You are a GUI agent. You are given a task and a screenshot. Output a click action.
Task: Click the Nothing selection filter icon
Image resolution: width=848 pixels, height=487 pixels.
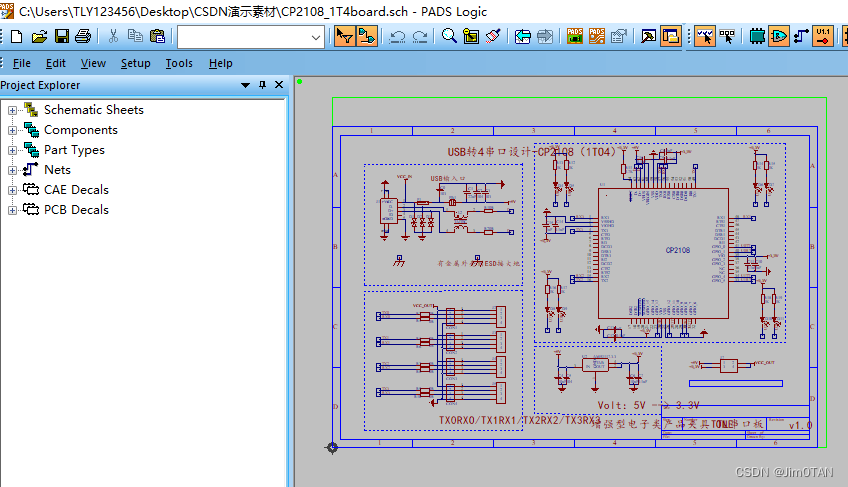click(727, 36)
